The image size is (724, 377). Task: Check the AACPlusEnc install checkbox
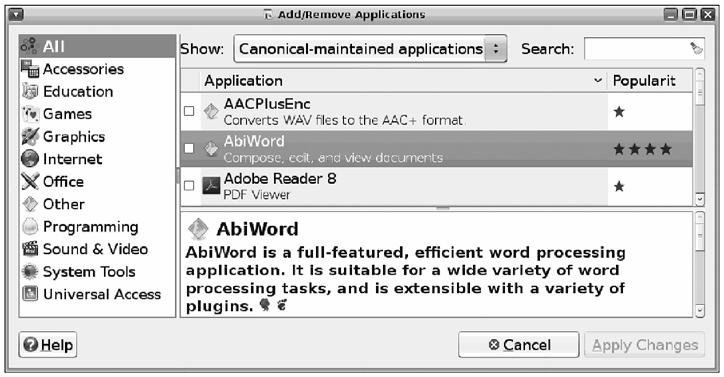189,111
